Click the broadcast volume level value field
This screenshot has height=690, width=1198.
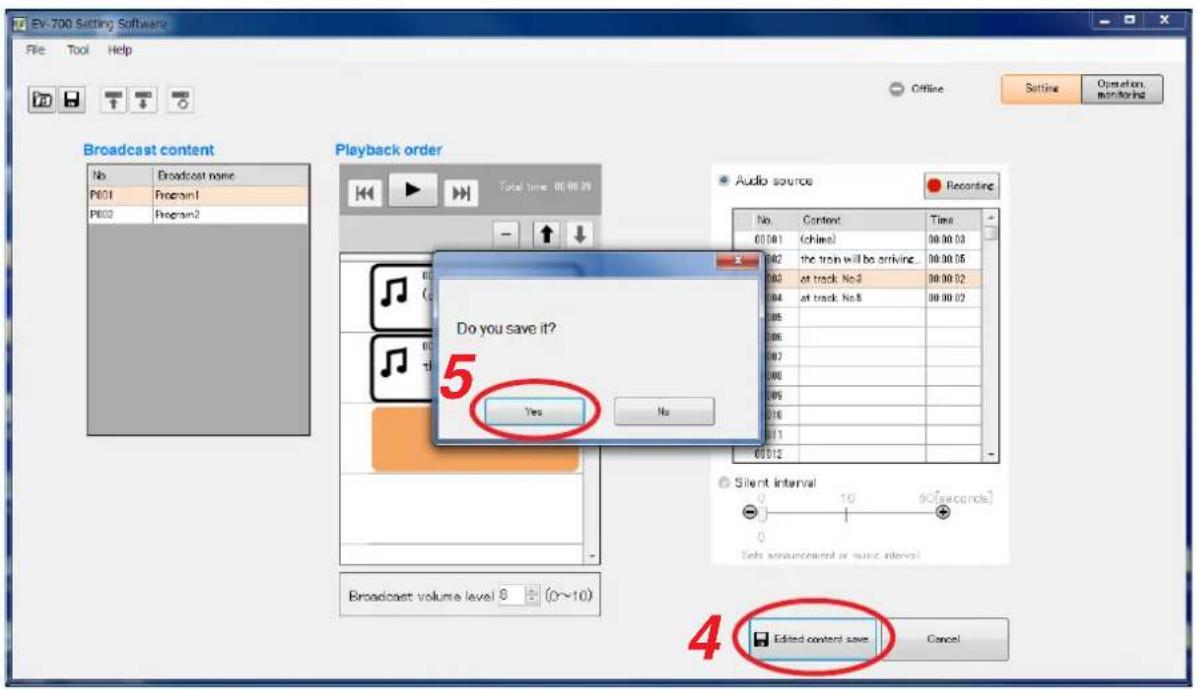pyautogui.click(x=512, y=594)
